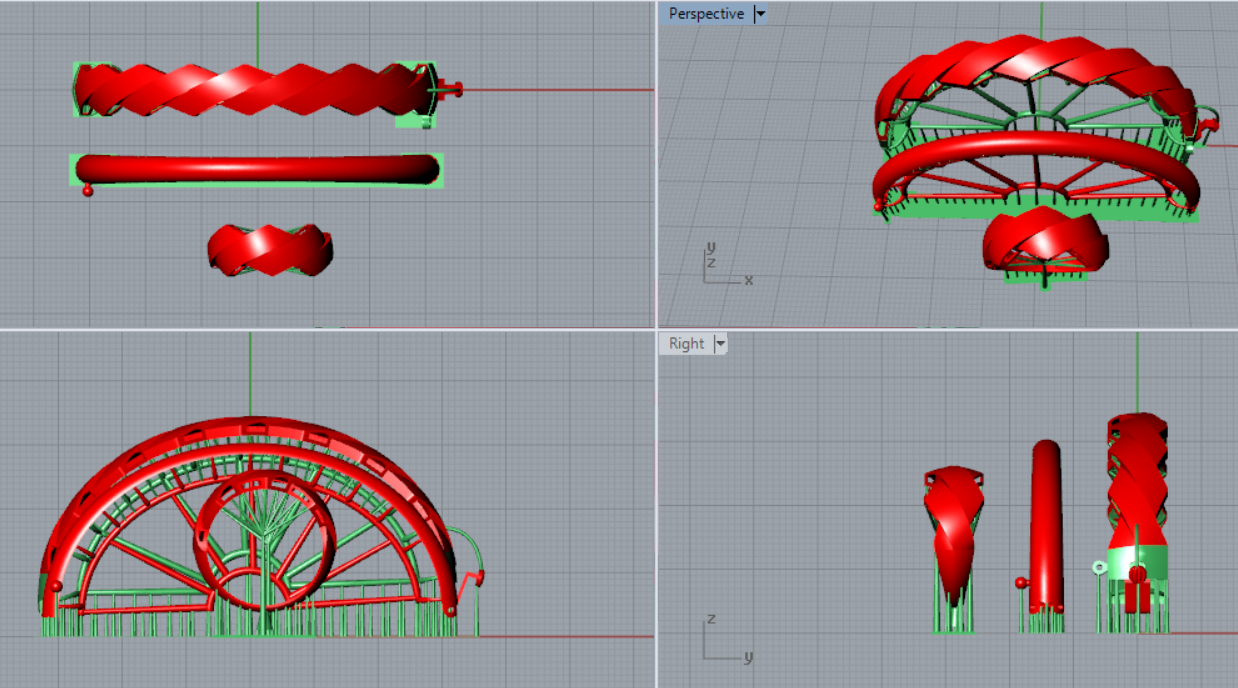Viewport: 1238px width, 688px height.
Task: Select the tall twisted ring in Right viewport
Action: tap(1138, 470)
